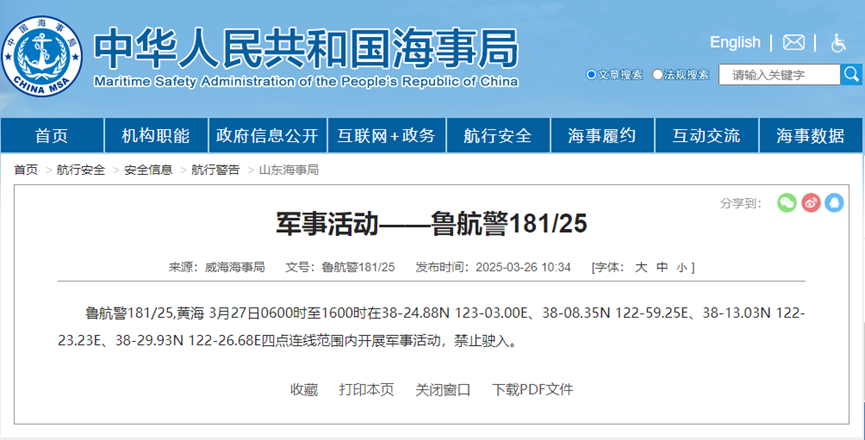865x440 pixels.
Task: Click the article title 军事活动——鲁航警181/25
Action: (x=432, y=224)
